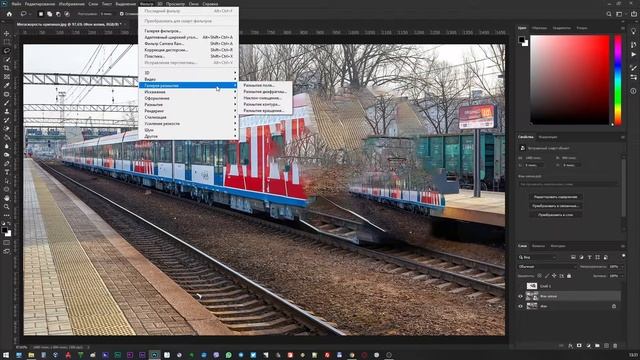Click Create new group folder icon
The image size is (640, 360).
pyautogui.click(x=597, y=346)
